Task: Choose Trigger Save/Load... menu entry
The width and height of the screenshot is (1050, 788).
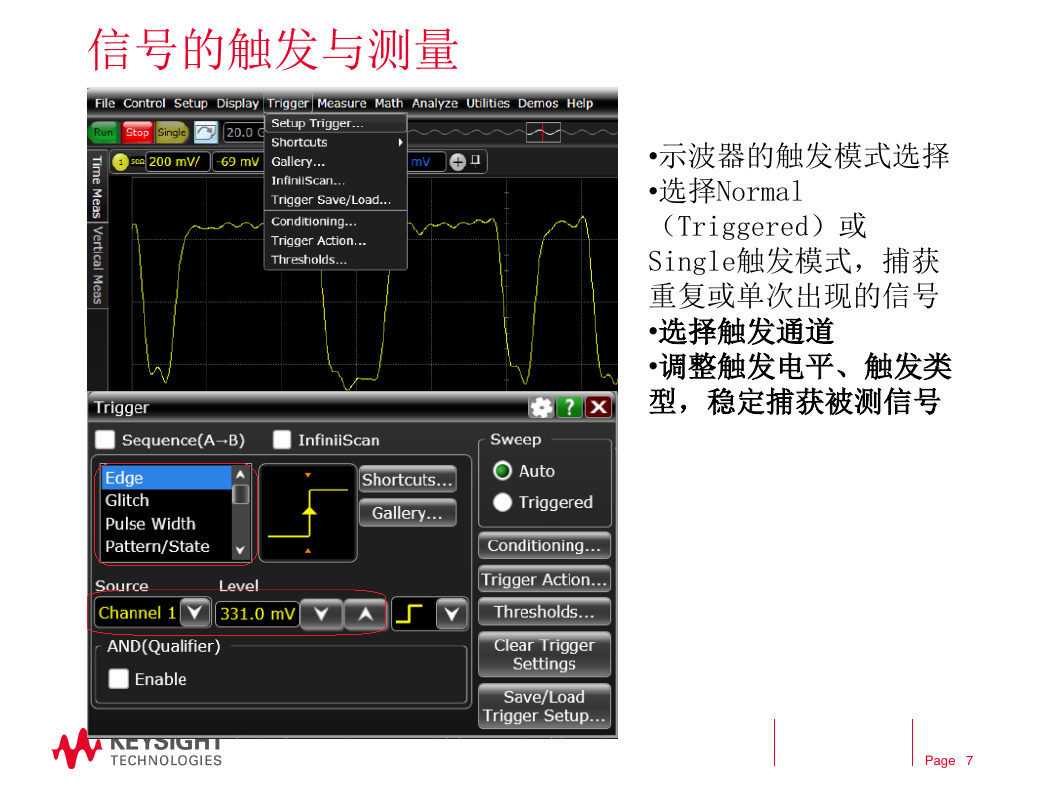Action: click(x=335, y=200)
